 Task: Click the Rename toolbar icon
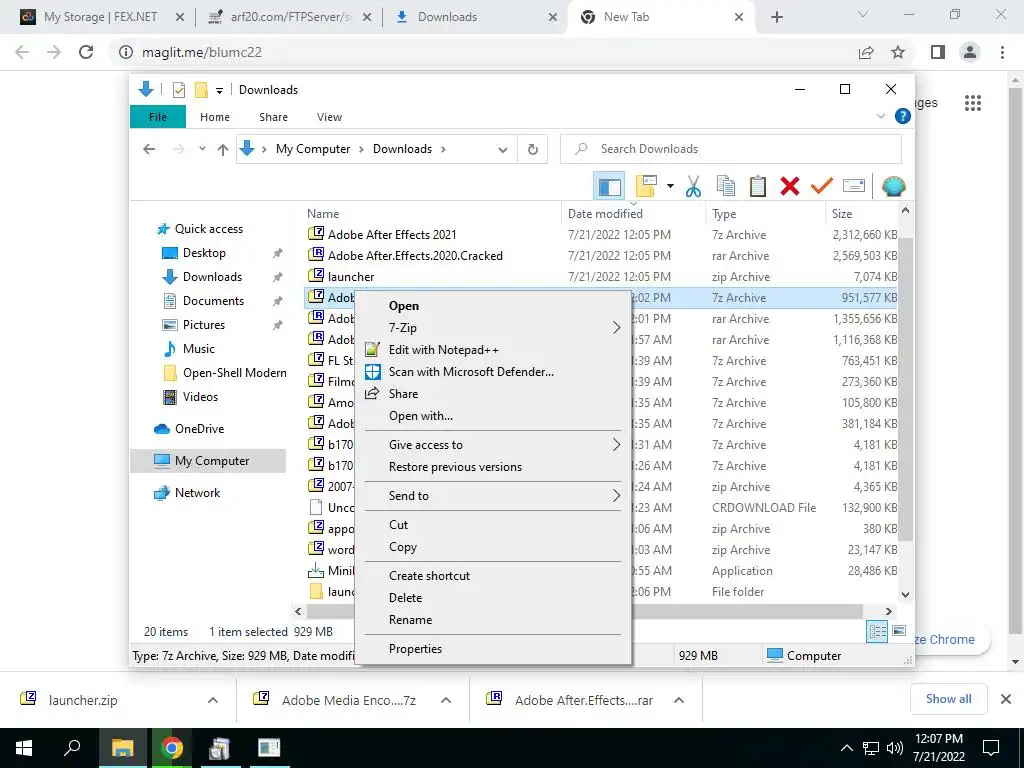(x=854, y=186)
